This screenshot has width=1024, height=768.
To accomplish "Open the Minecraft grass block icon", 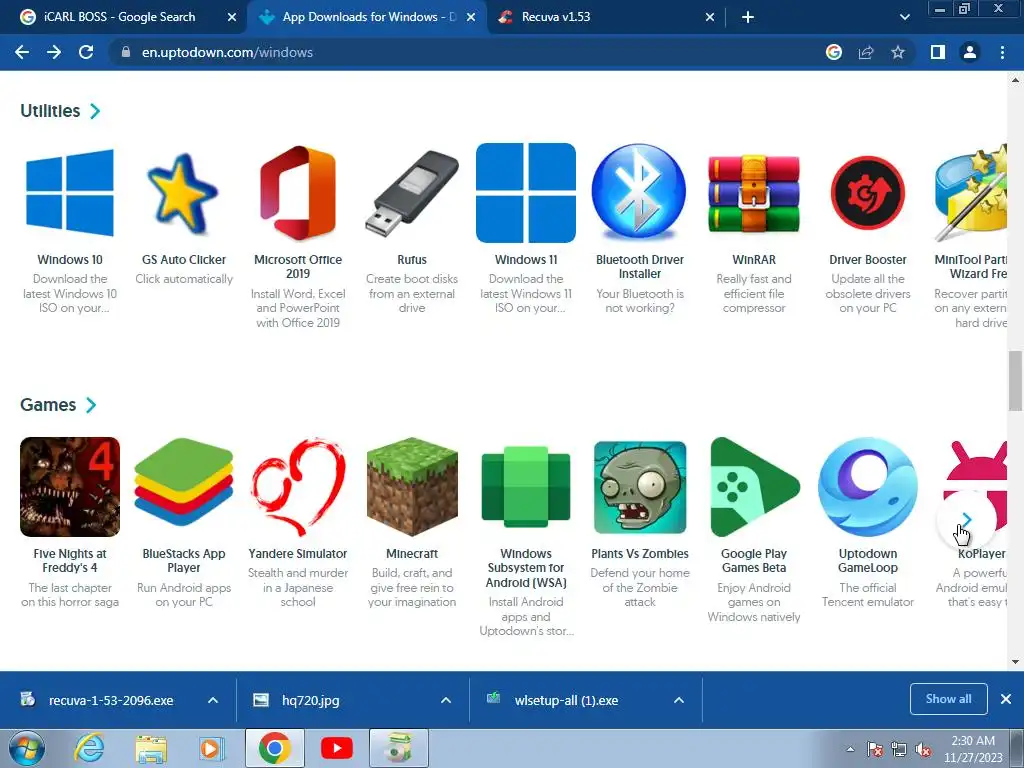I will [412, 487].
